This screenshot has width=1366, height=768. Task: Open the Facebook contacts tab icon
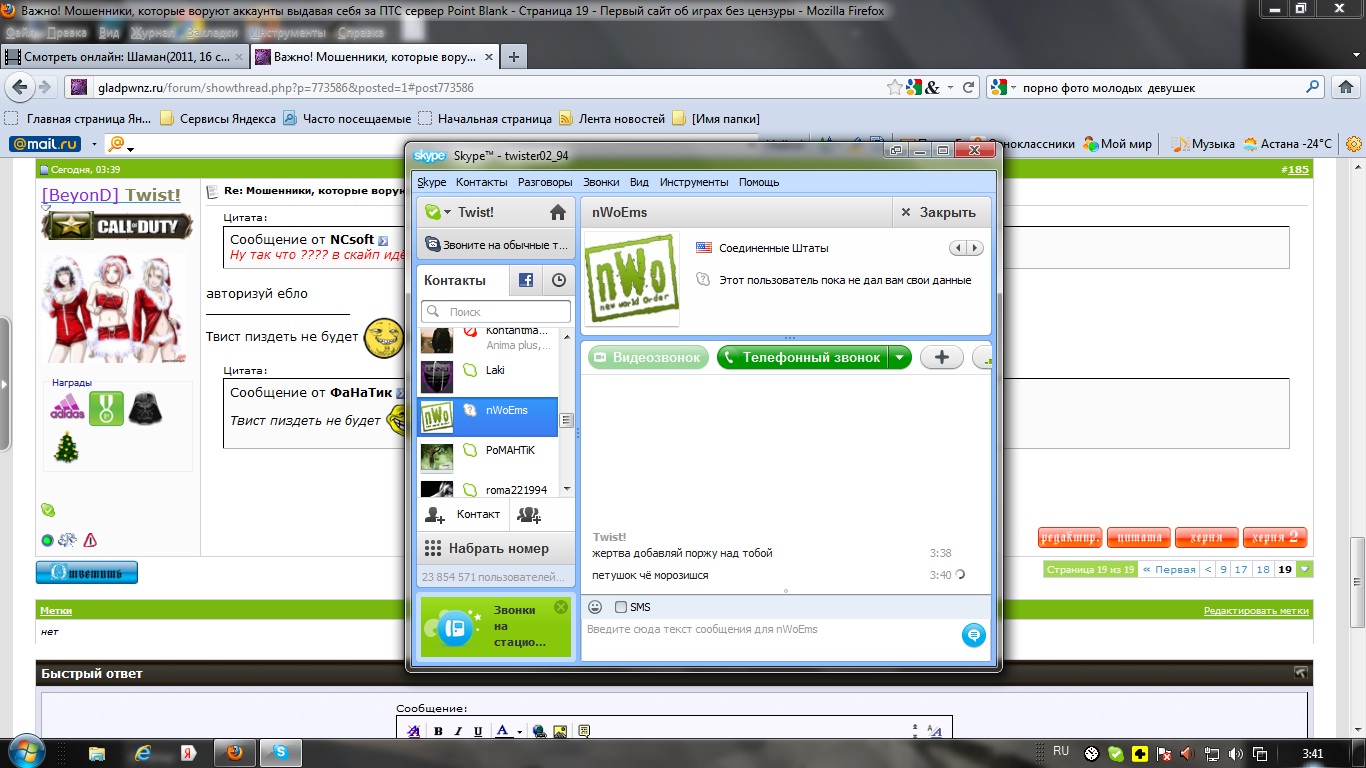[x=526, y=281]
